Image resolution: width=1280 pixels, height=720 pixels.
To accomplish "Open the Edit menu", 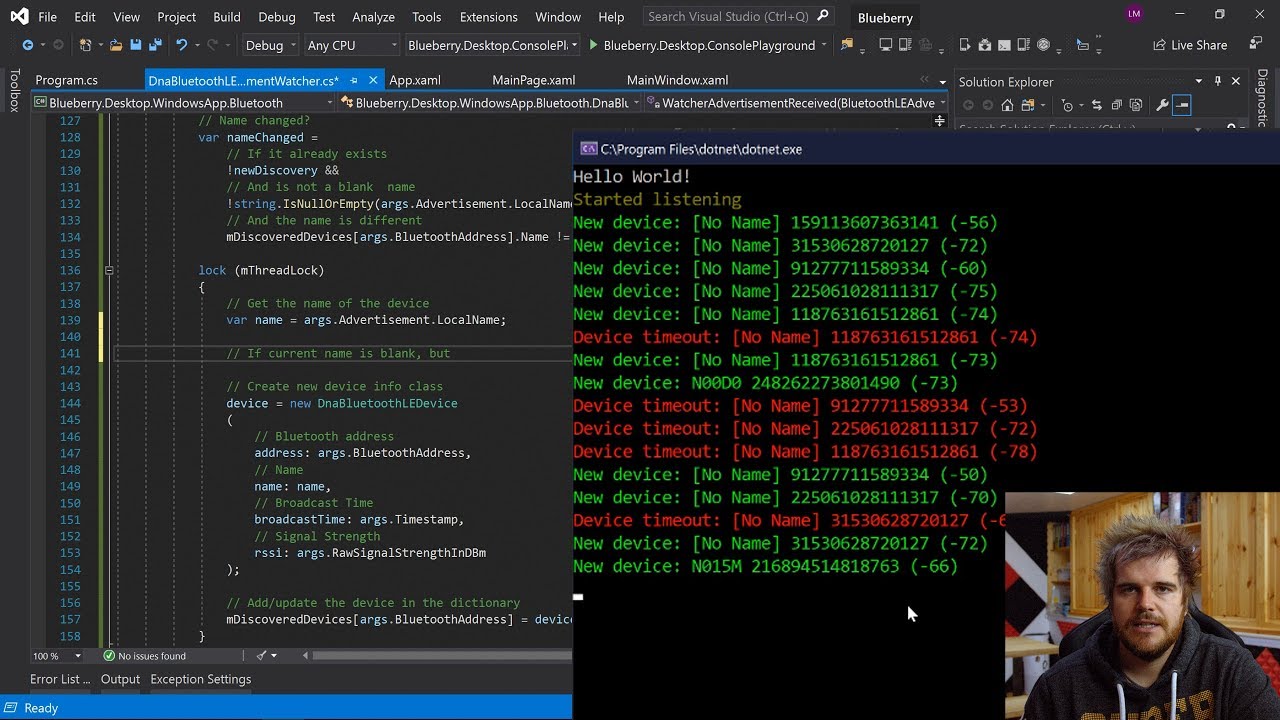I will coord(85,17).
